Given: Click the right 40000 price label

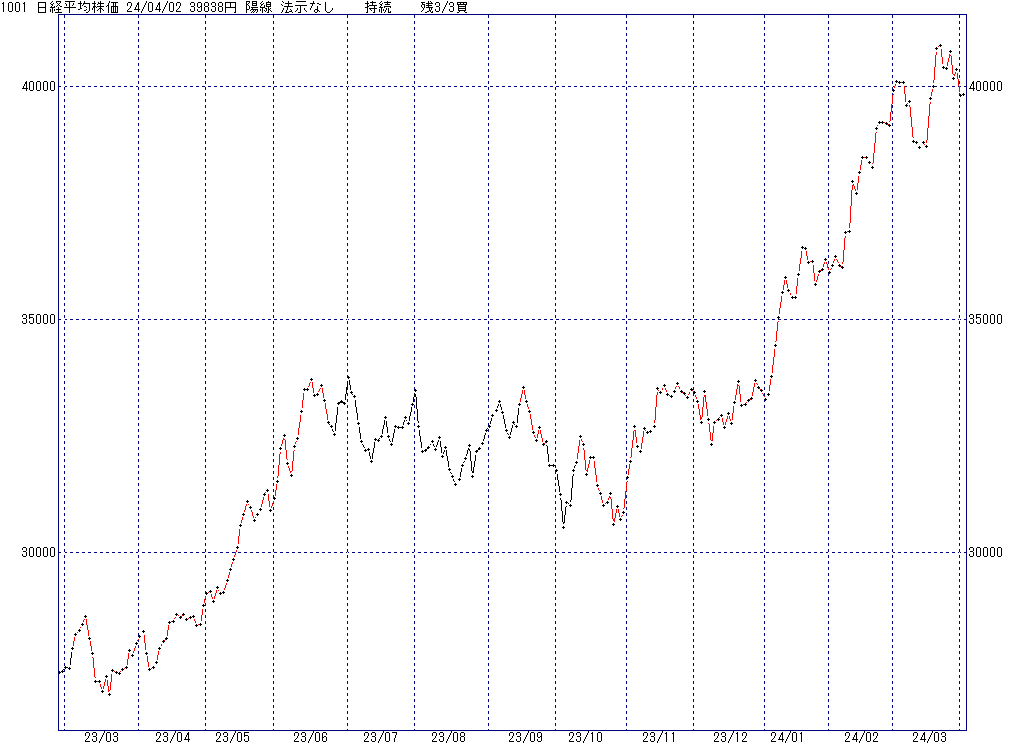Looking at the screenshot, I should pos(987,87).
